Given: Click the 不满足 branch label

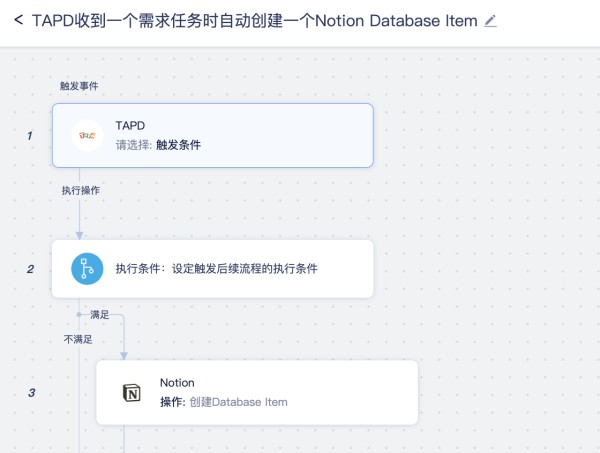Looking at the screenshot, I should coord(78,339).
